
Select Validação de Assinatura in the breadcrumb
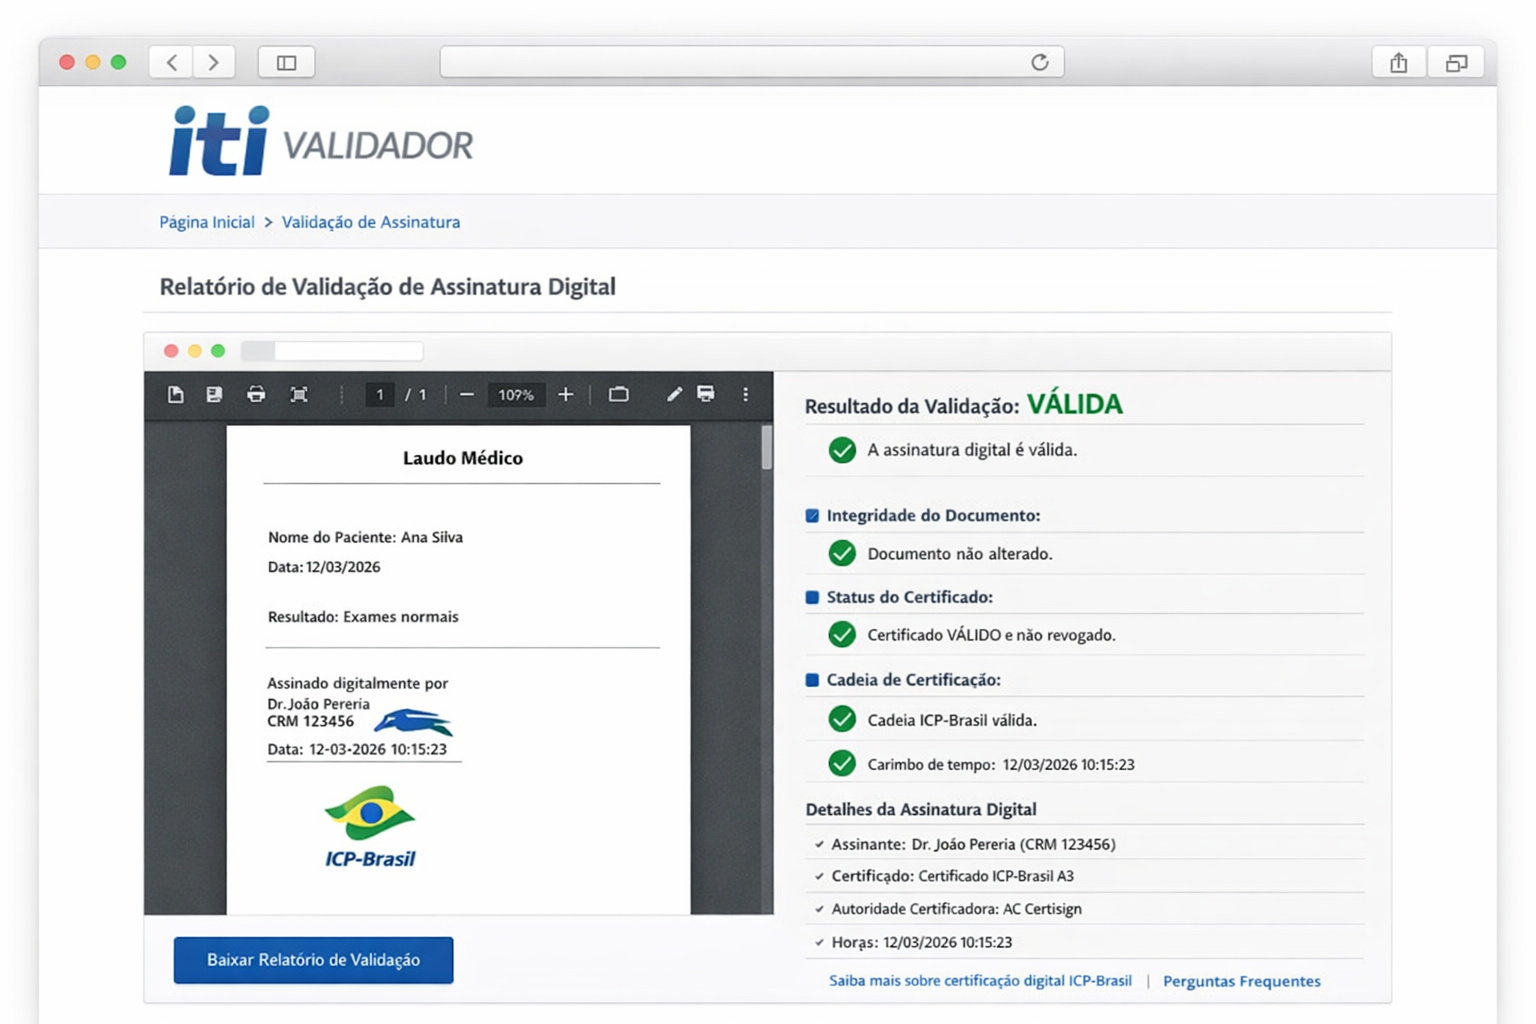coord(370,221)
